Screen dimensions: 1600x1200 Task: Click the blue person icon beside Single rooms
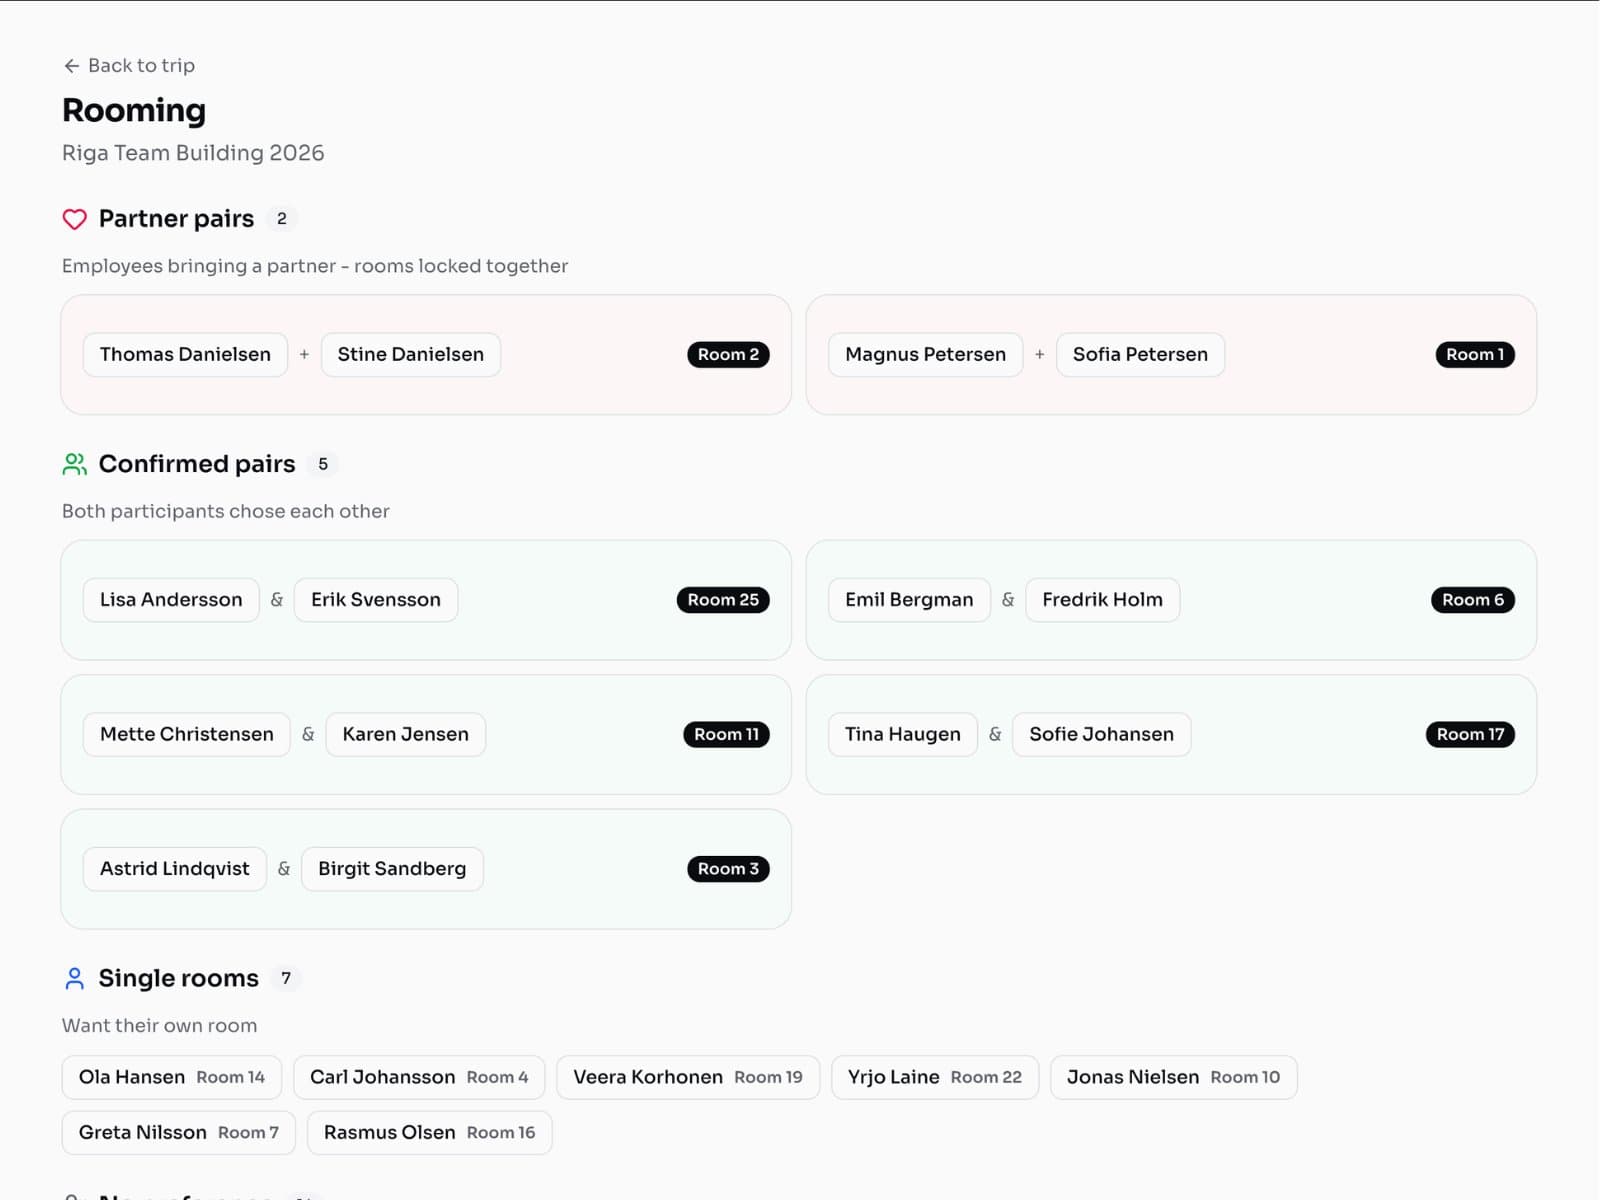coord(75,978)
